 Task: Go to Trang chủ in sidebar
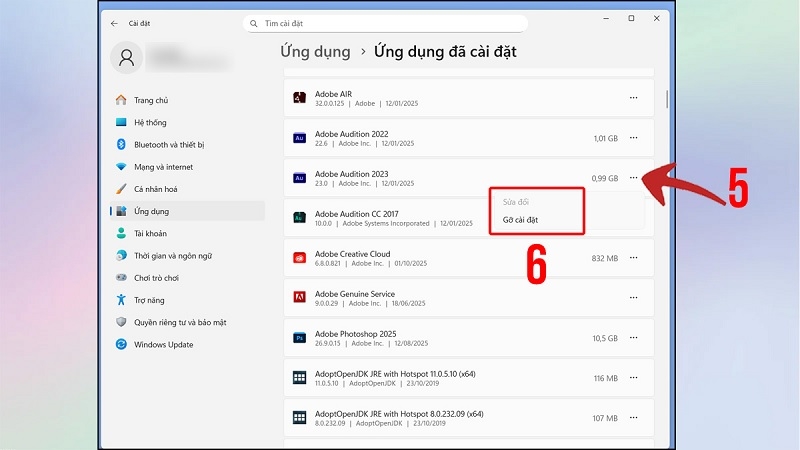pos(187,100)
